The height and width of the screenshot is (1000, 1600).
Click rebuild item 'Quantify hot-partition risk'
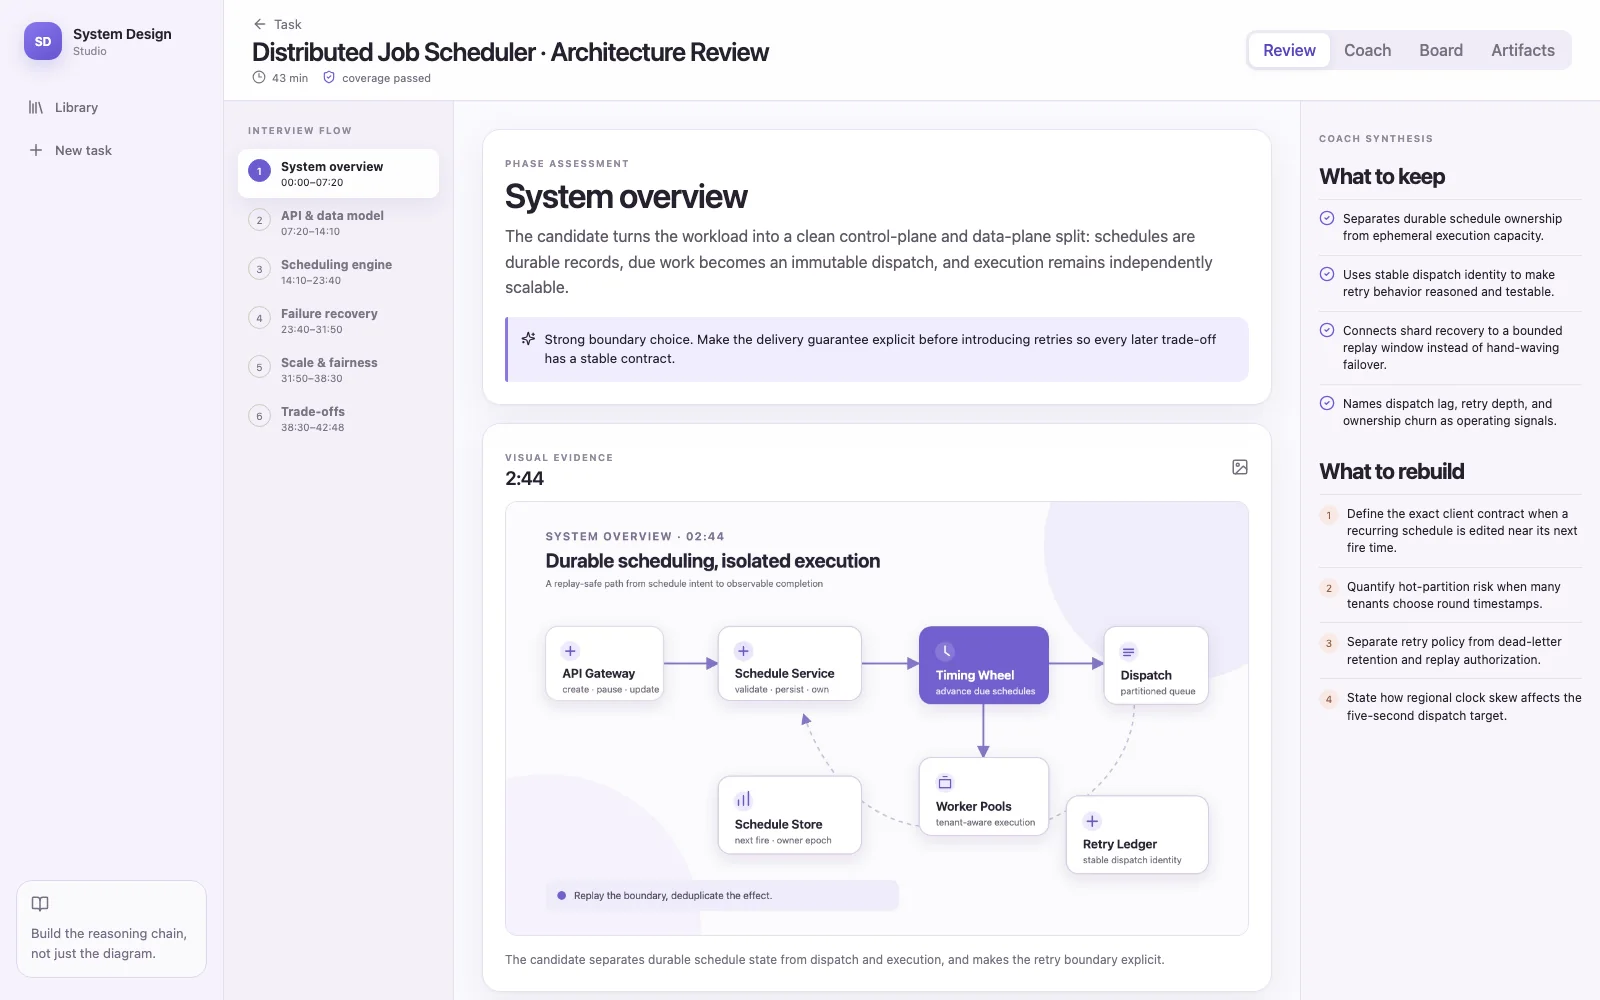coord(1450,595)
